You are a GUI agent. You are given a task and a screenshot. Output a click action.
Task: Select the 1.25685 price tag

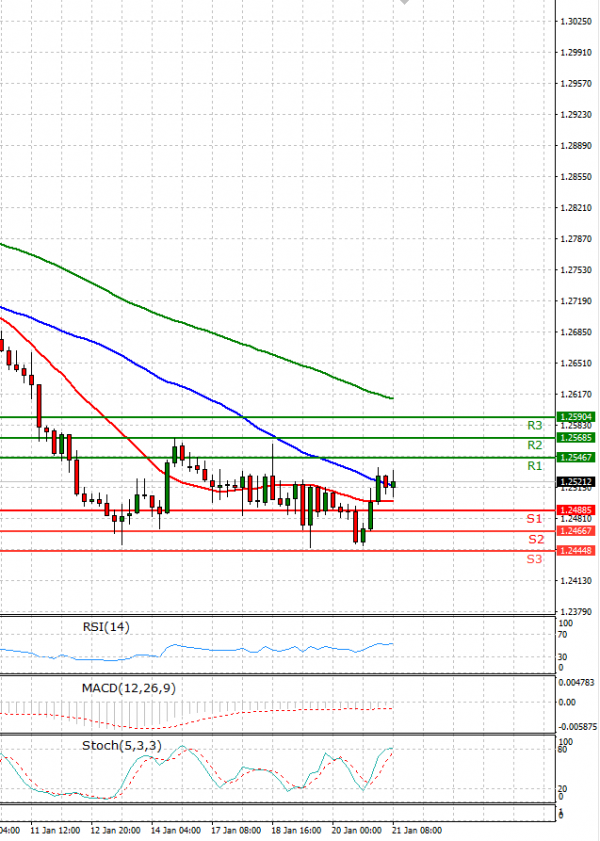(576, 438)
